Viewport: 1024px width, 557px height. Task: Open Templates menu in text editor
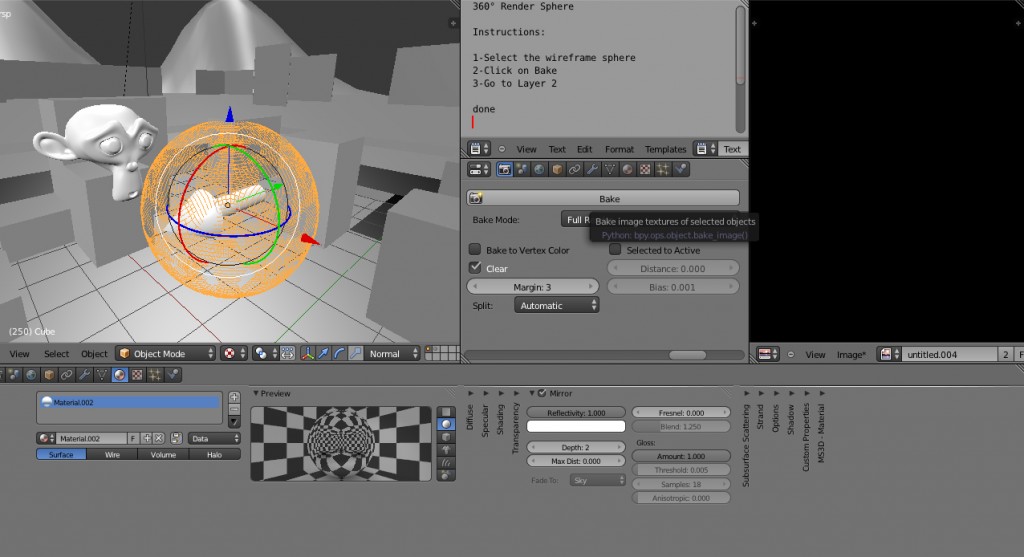point(665,150)
